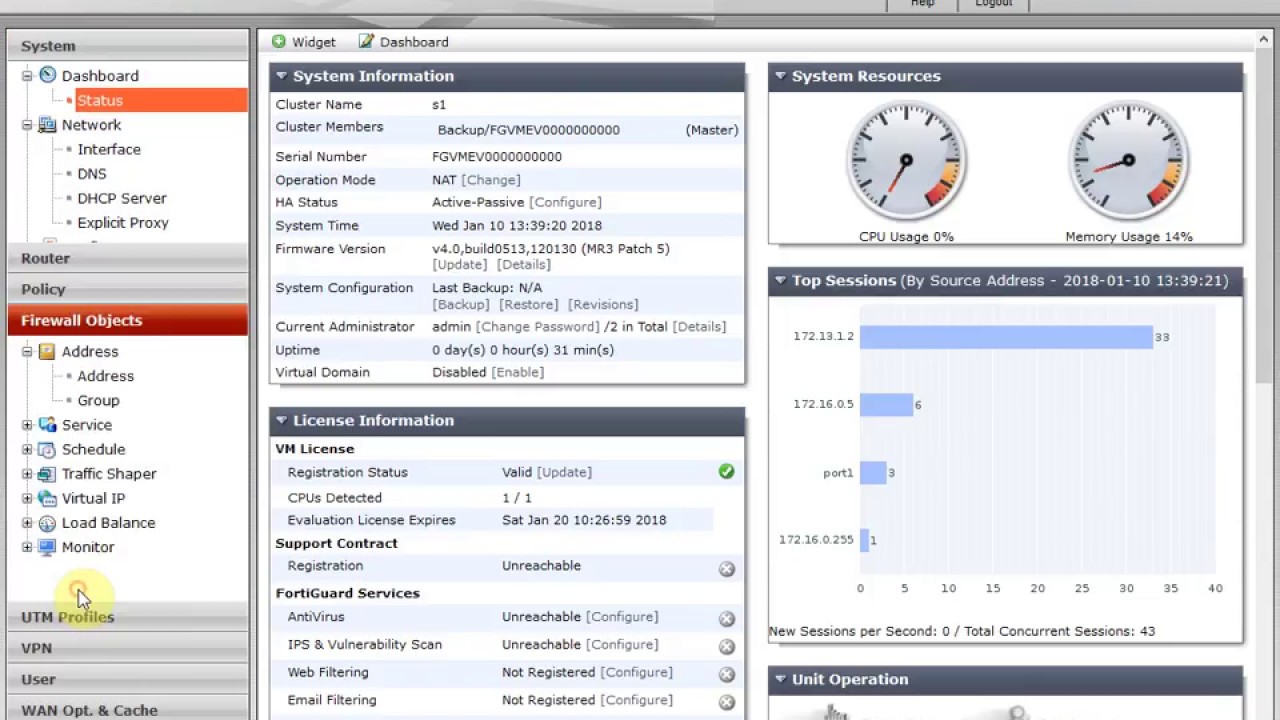Collapse the Network tree node
The width and height of the screenshot is (1280, 720).
click(x=27, y=125)
